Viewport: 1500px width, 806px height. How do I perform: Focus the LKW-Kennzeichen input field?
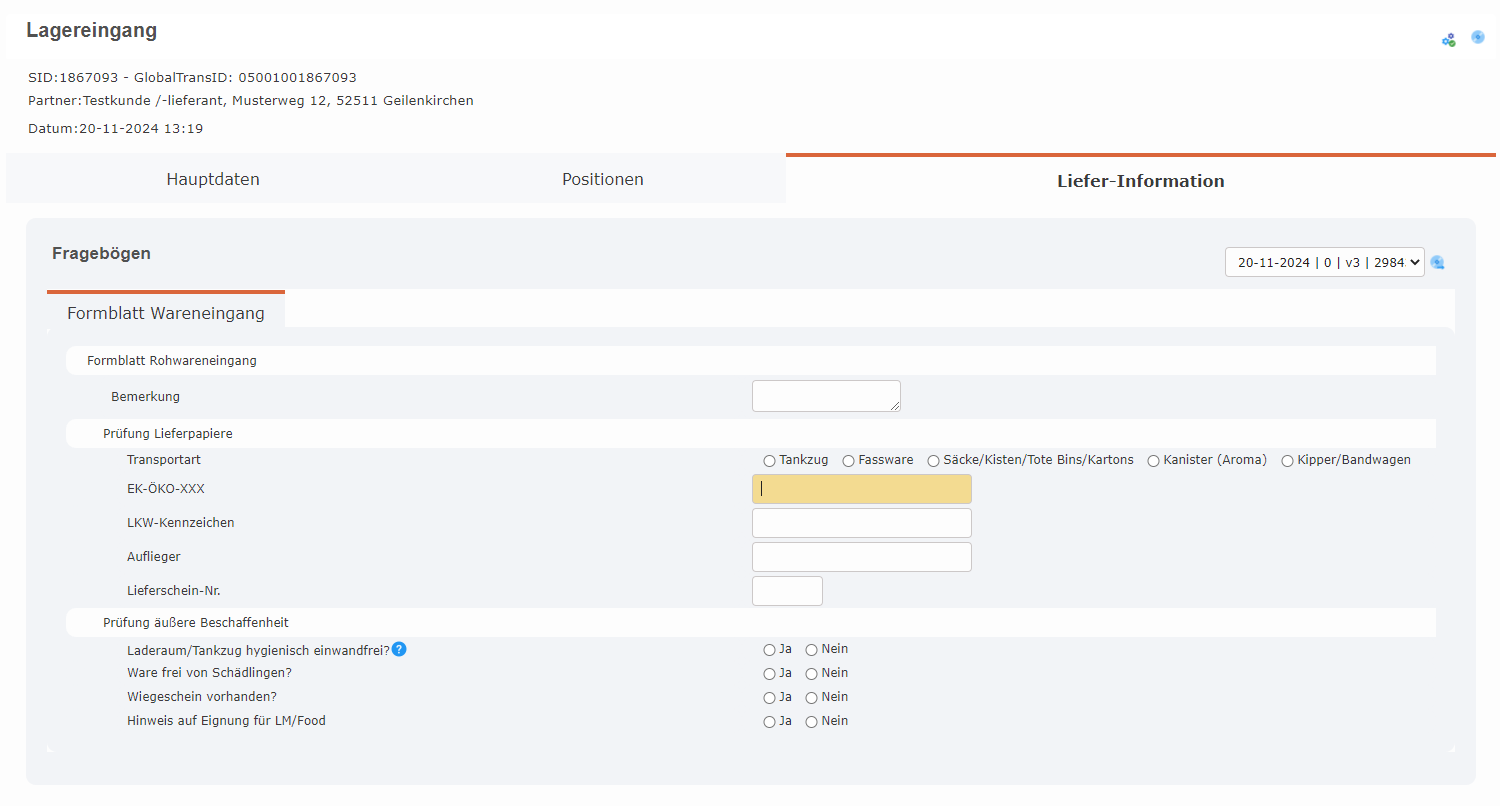tap(861, 523)
